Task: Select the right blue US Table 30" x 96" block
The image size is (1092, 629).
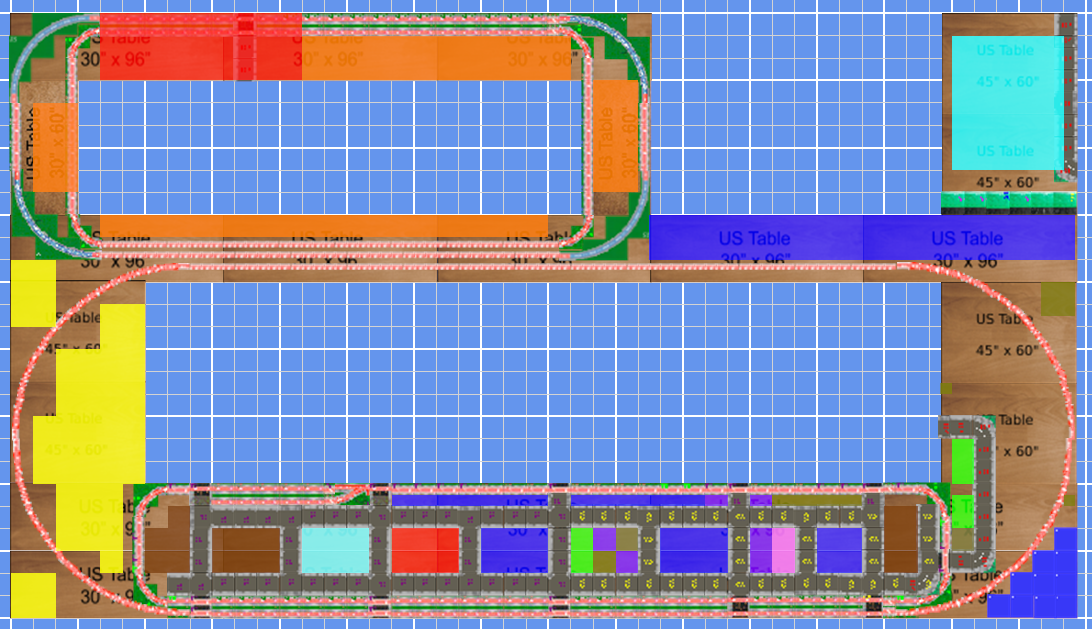Action: tap(969, 238)
